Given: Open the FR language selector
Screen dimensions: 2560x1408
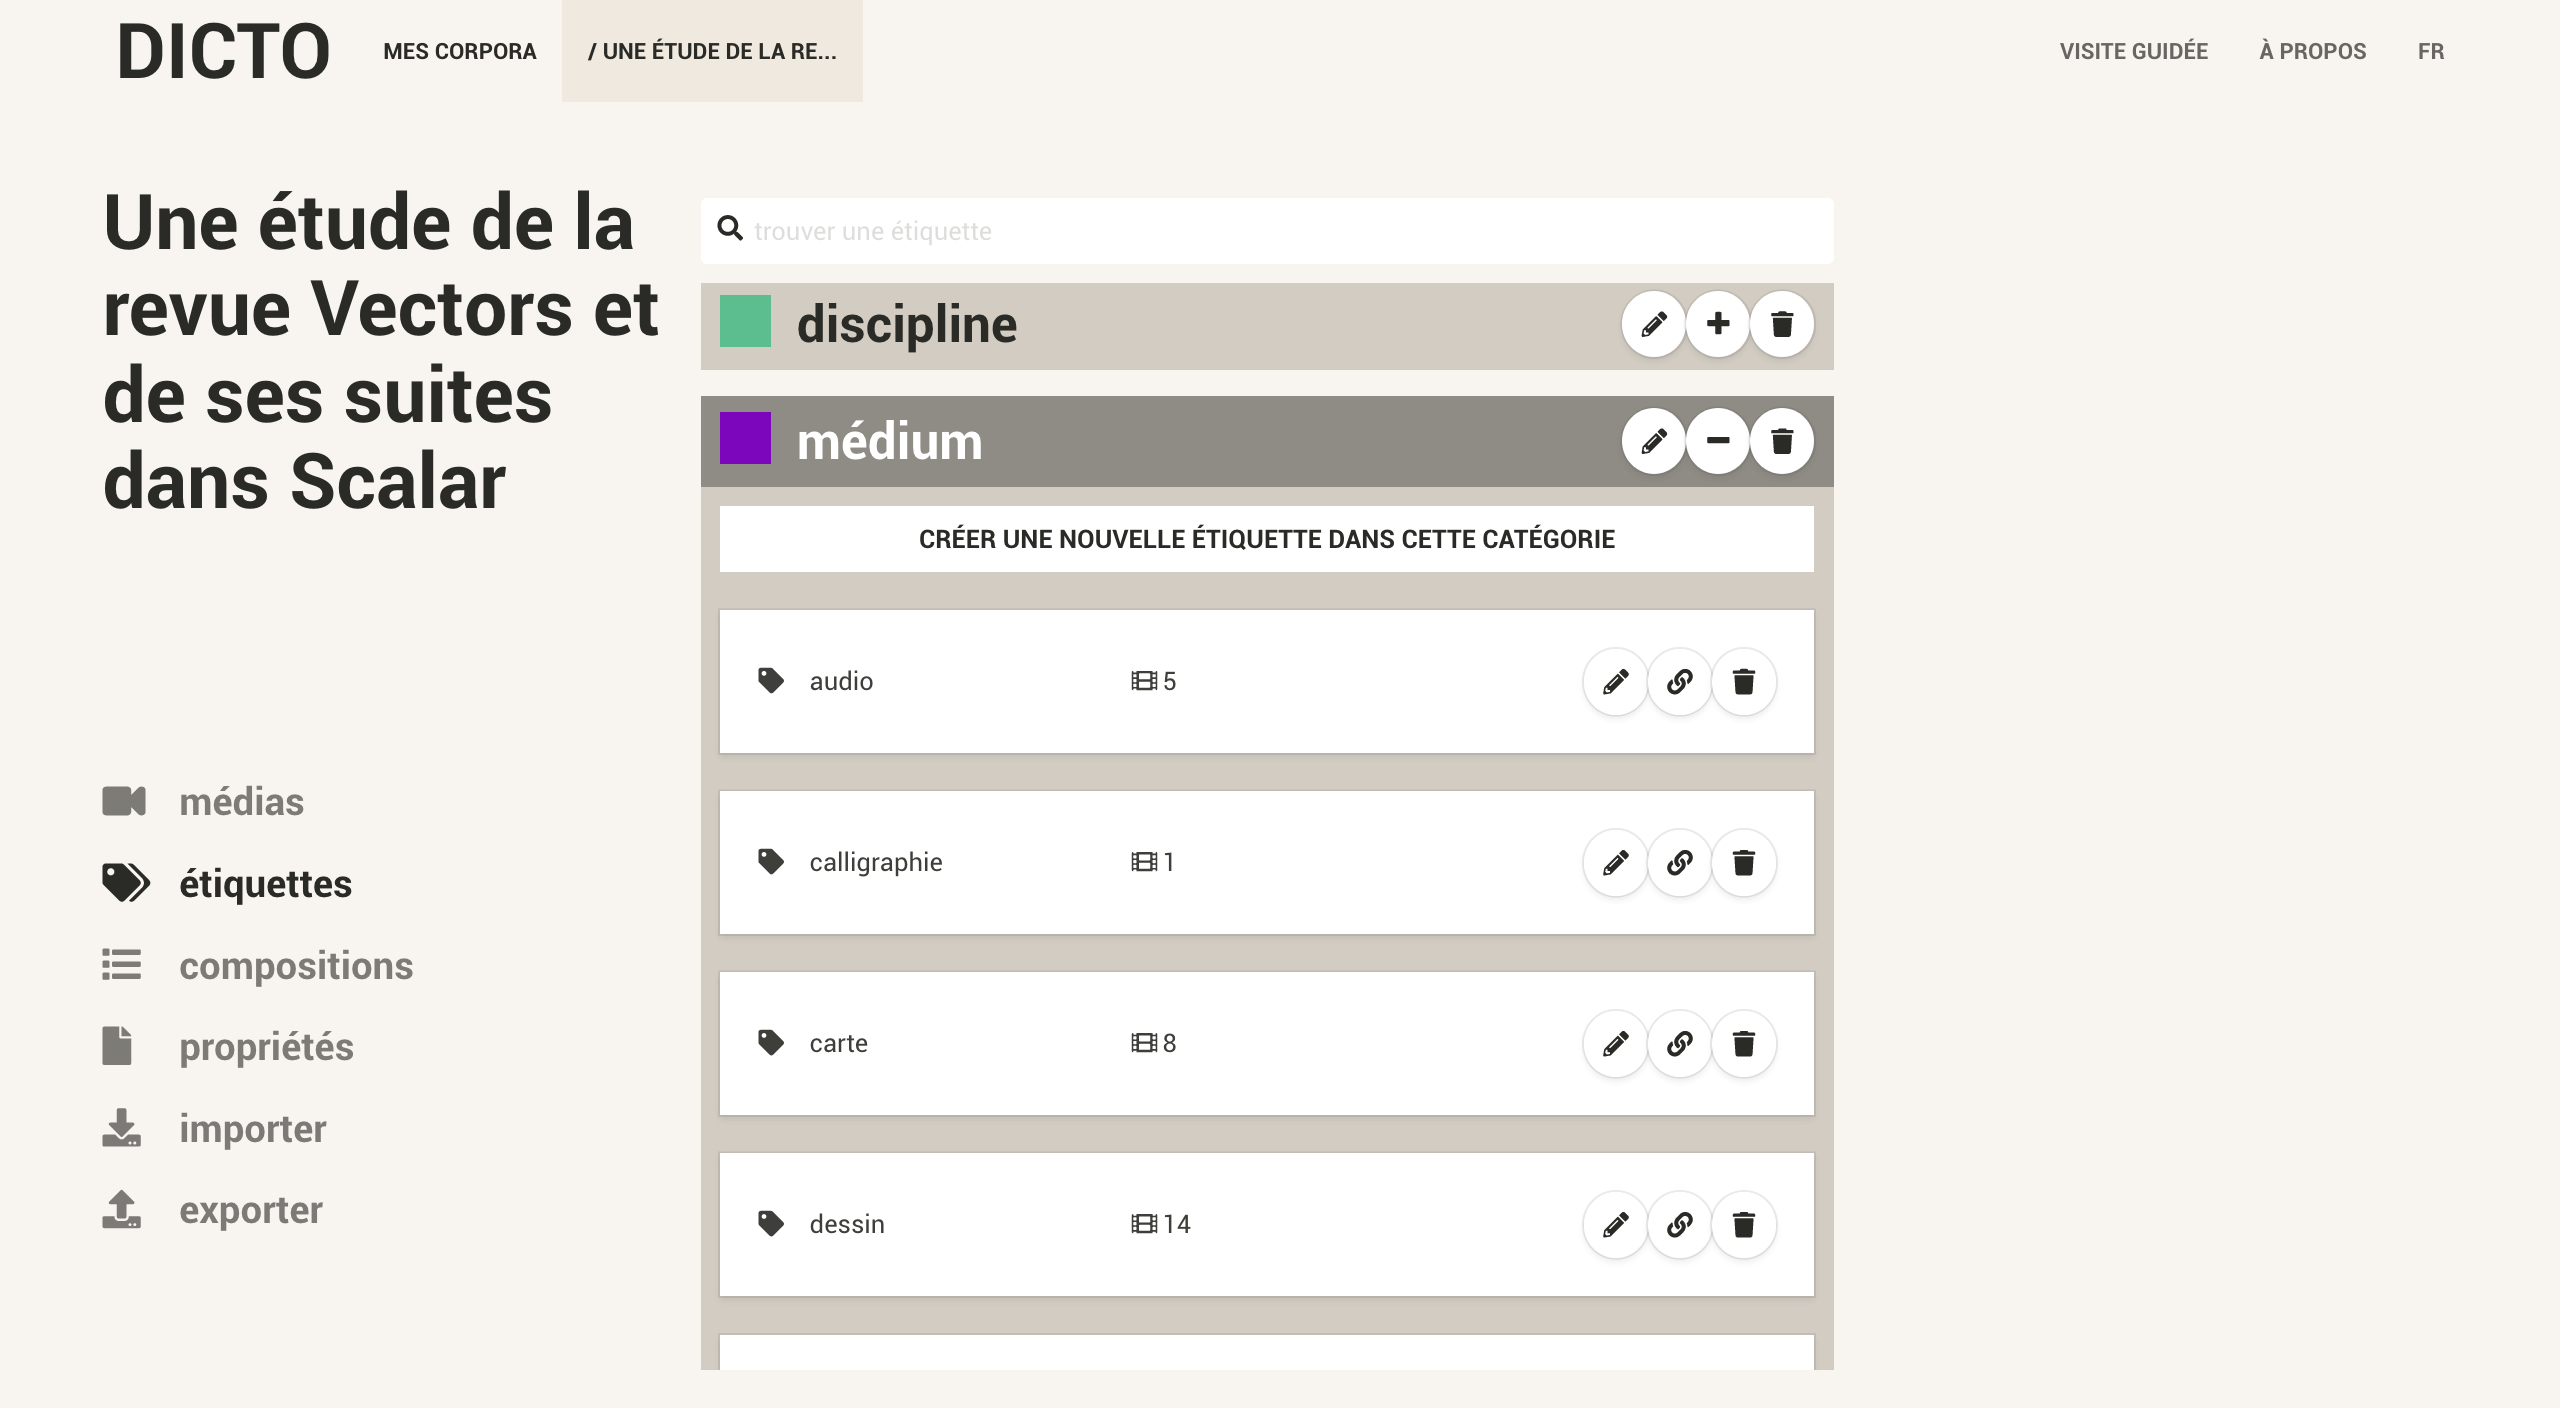Looking at the screenshot, I should coord(2431,51).
